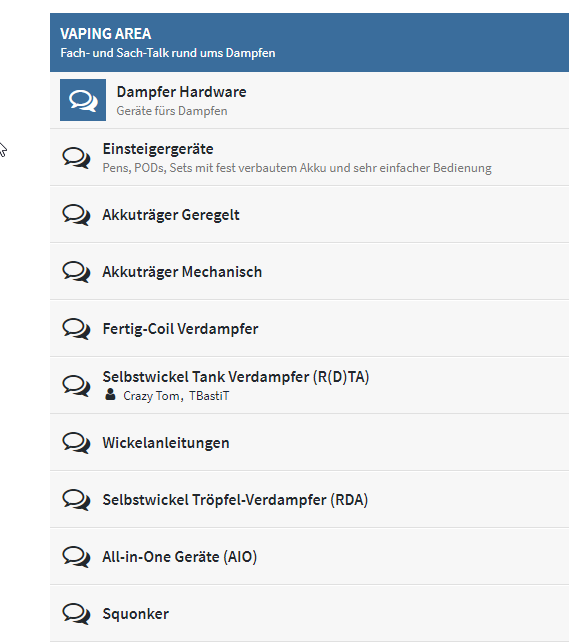569x643 pixels.
Task: Go to Akkuträger Geregelt subforum
Action: (171, 215)
